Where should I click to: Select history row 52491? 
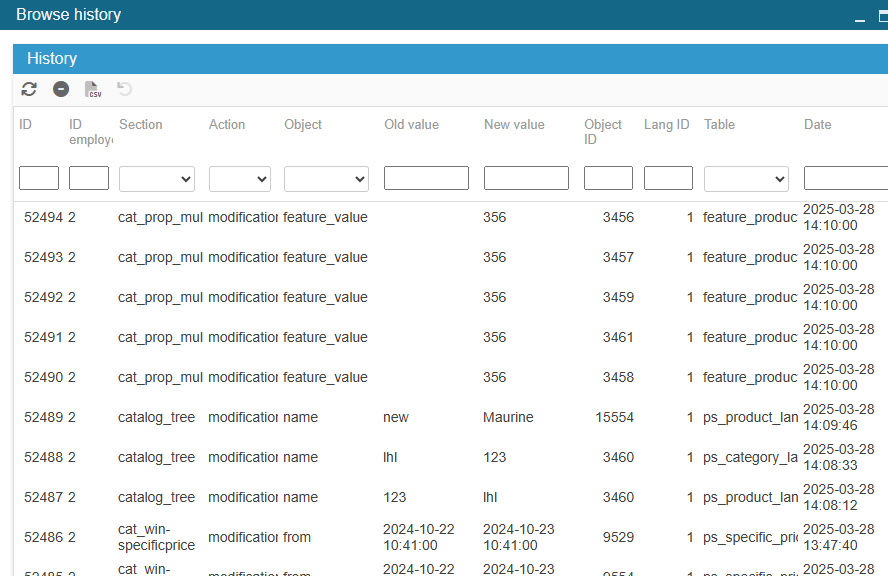click(x=450, y=338)
